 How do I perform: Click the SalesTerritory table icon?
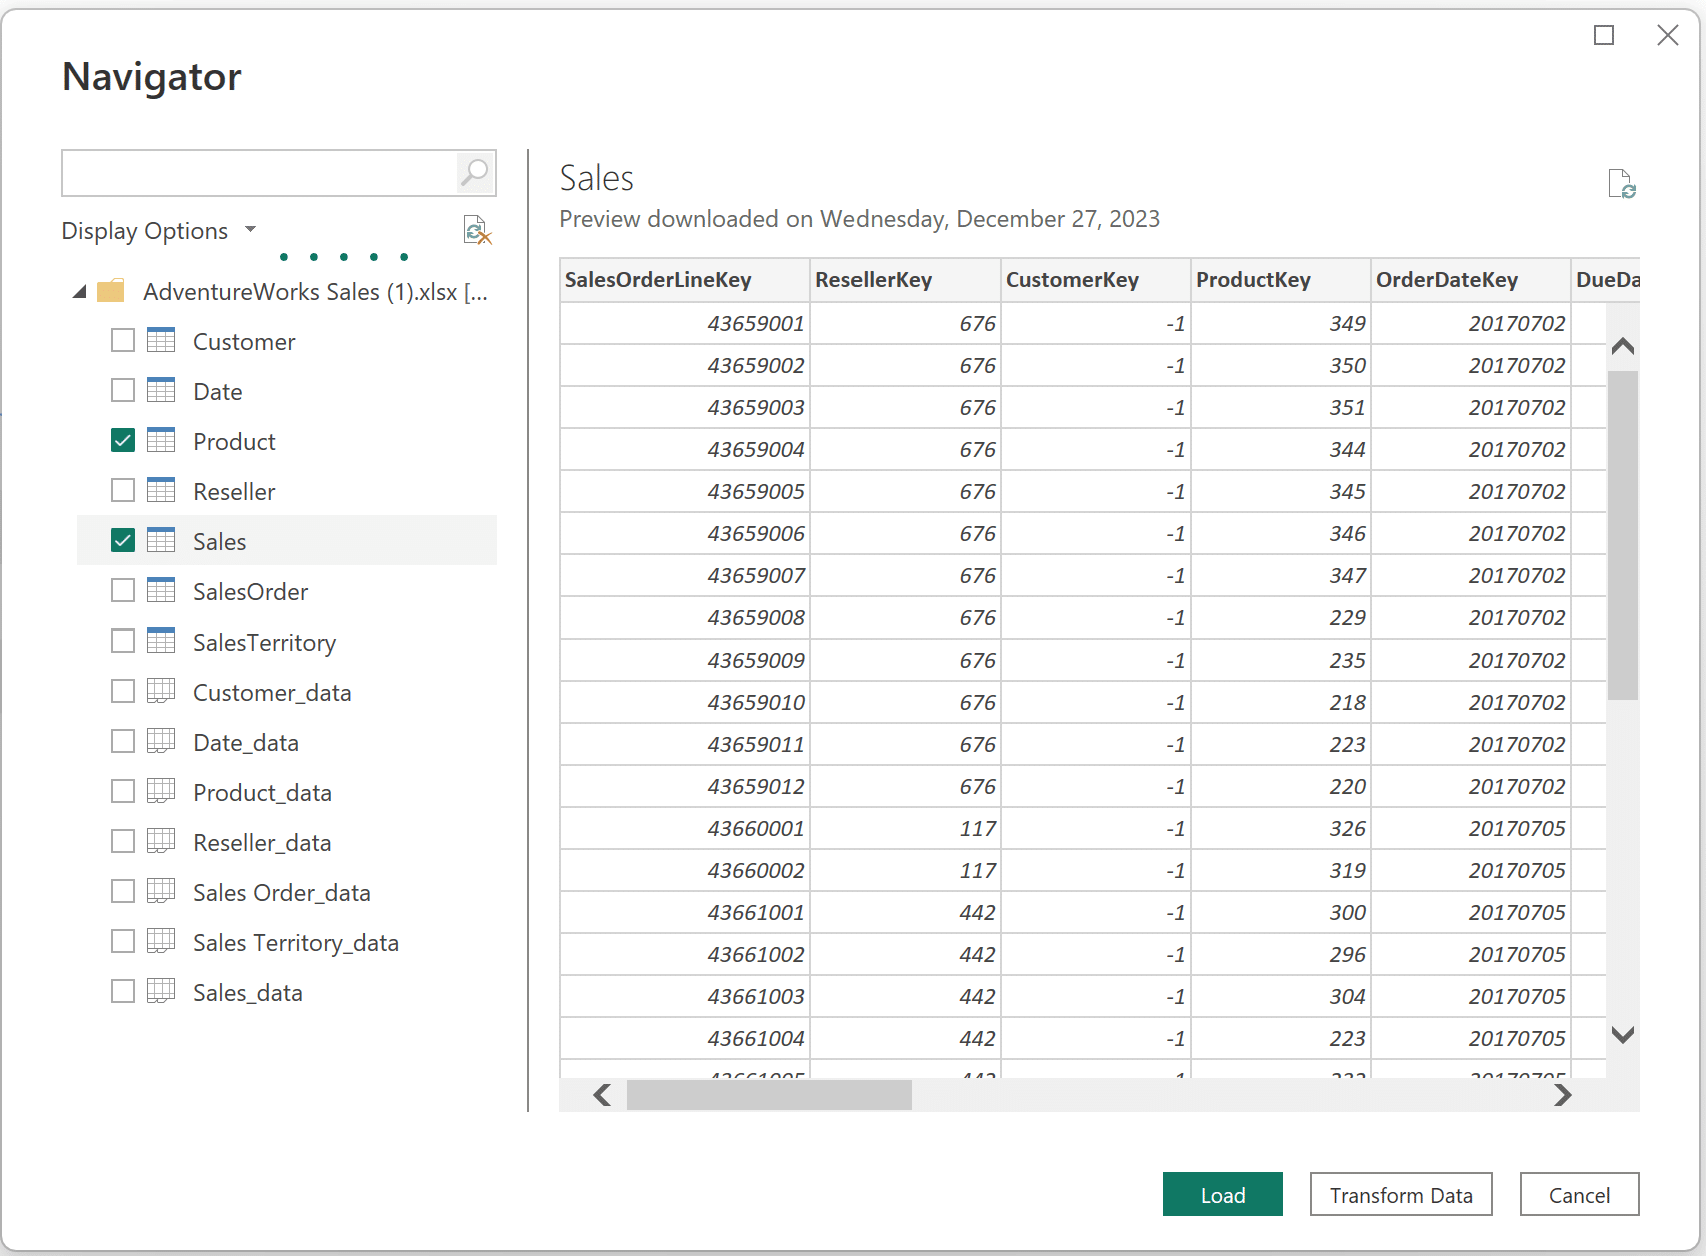click(161, 641)
